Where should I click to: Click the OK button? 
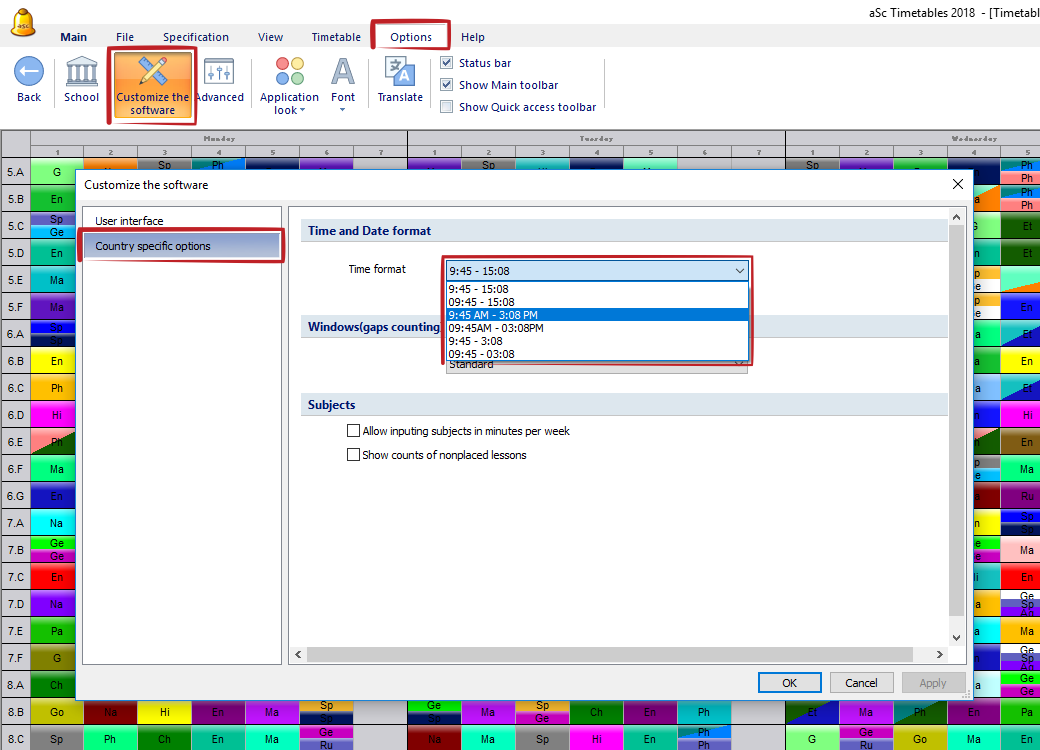789,683
